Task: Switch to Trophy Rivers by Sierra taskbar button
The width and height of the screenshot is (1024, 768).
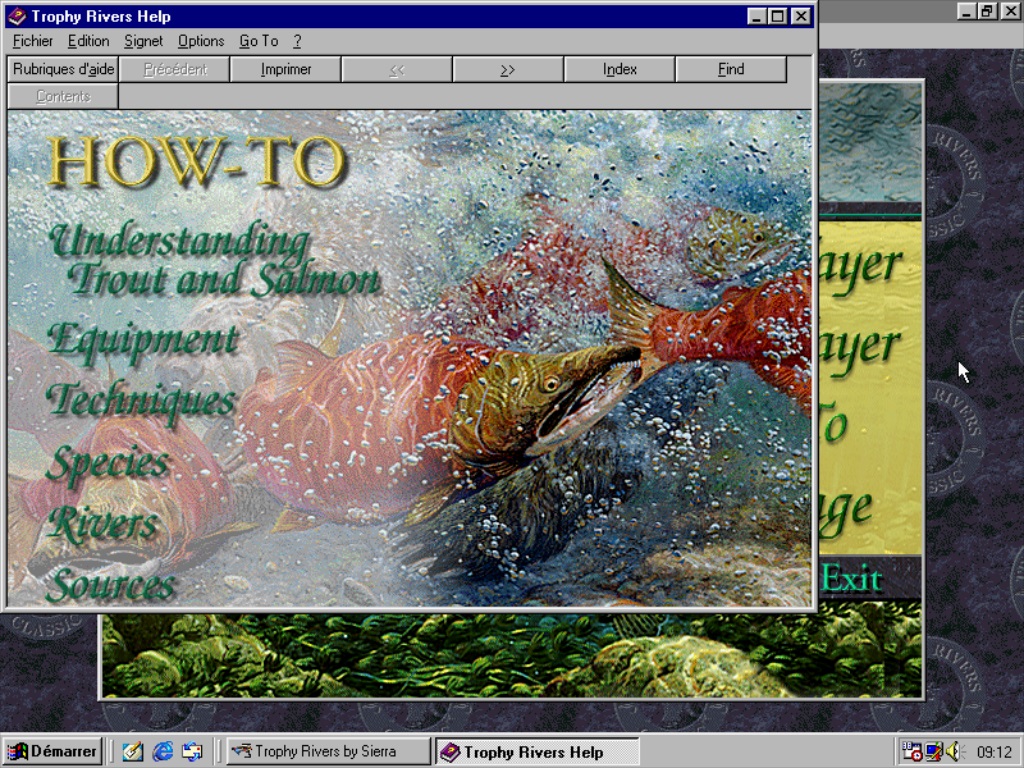Action: coord(327,752)
